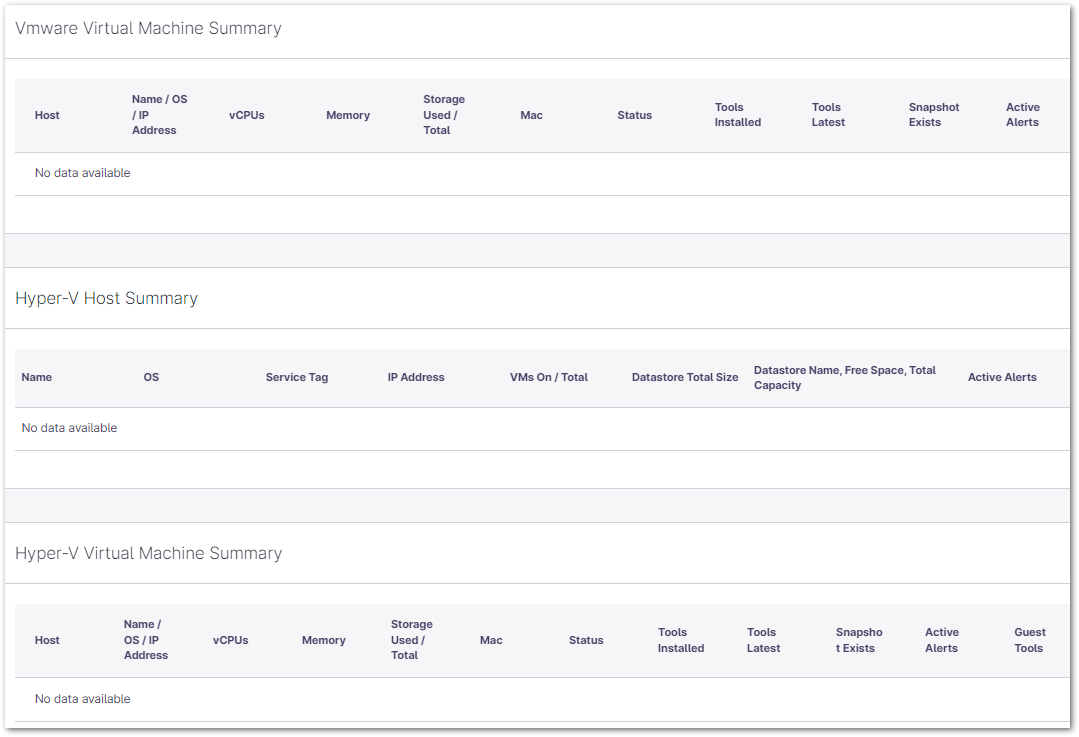Viewport: 1079px width, 737px height.
Task: Sort Vmware table by Snapshot Exists
Action: click(933, 115)
